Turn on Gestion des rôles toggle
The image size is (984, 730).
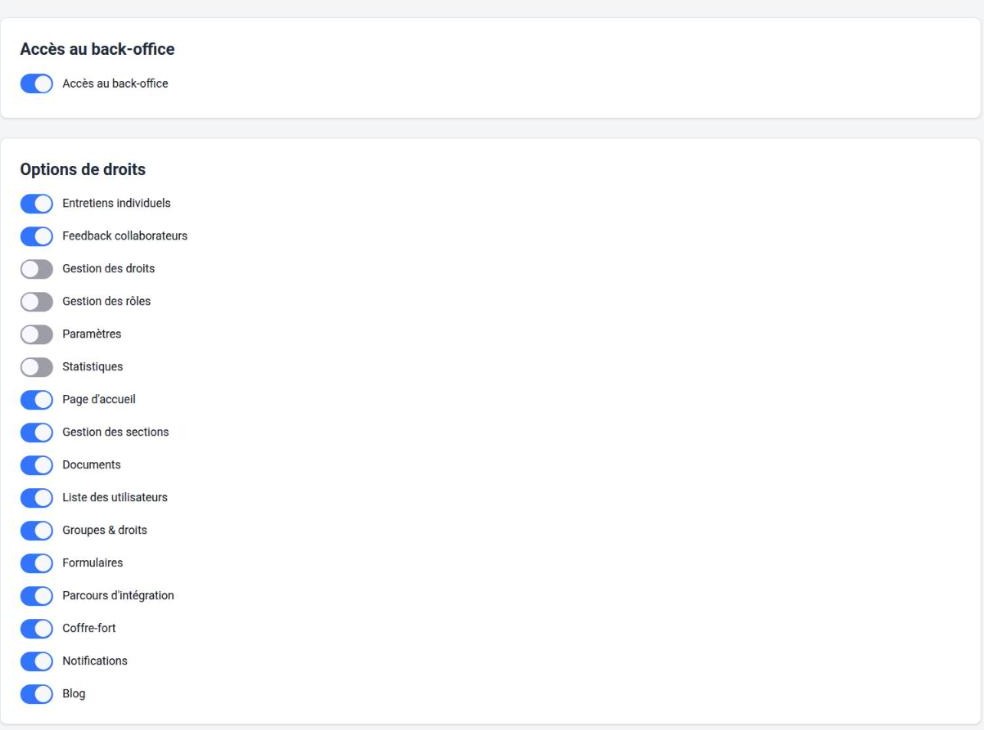(x=36, y=301)
